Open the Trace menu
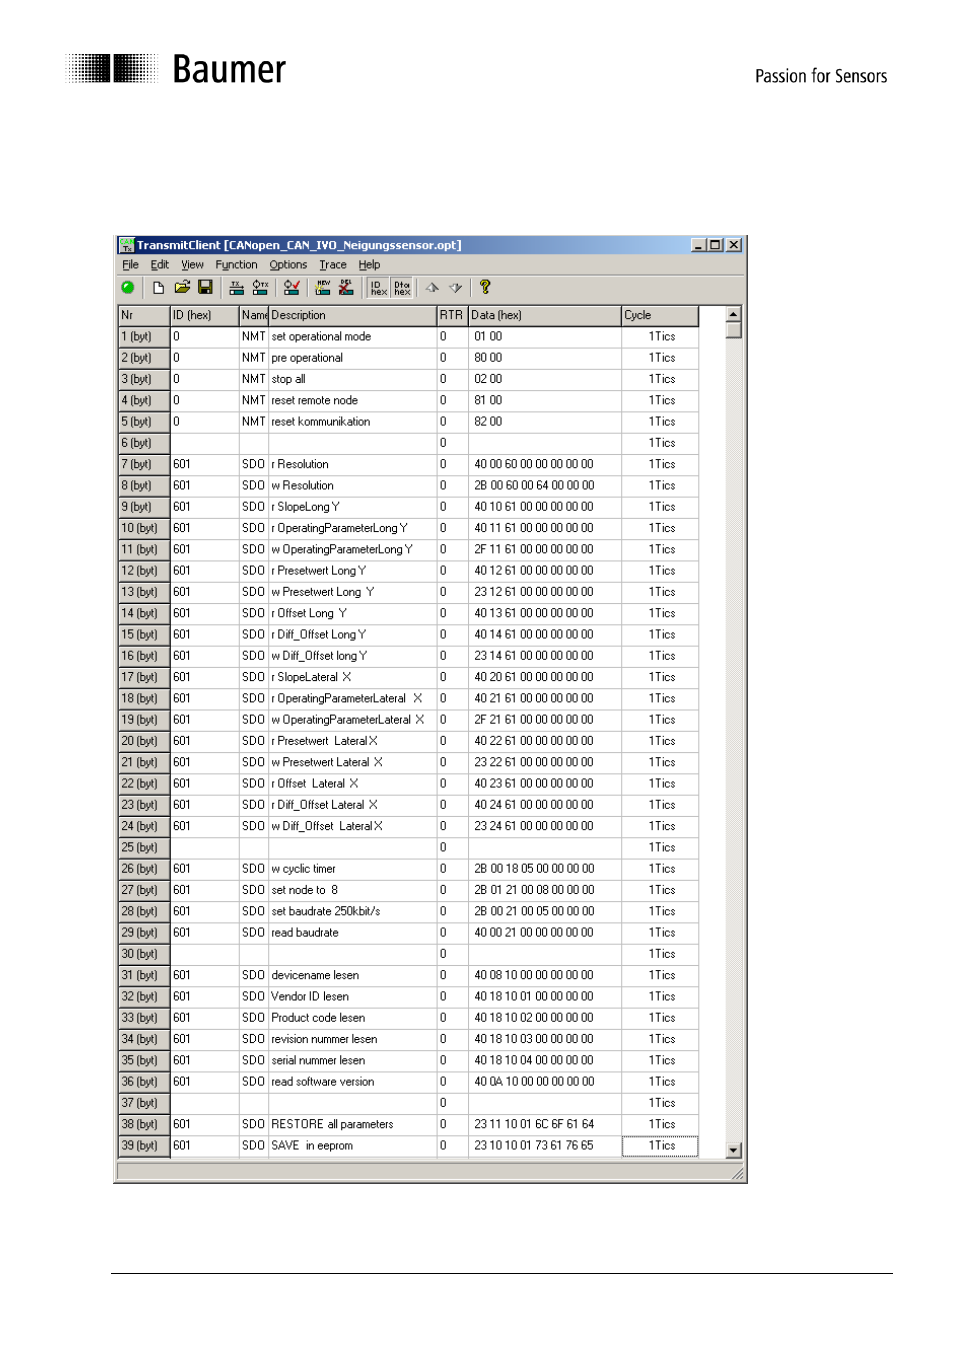This screenshot has height=1350, width=955. pyautogui.click(x=333, y=265)
